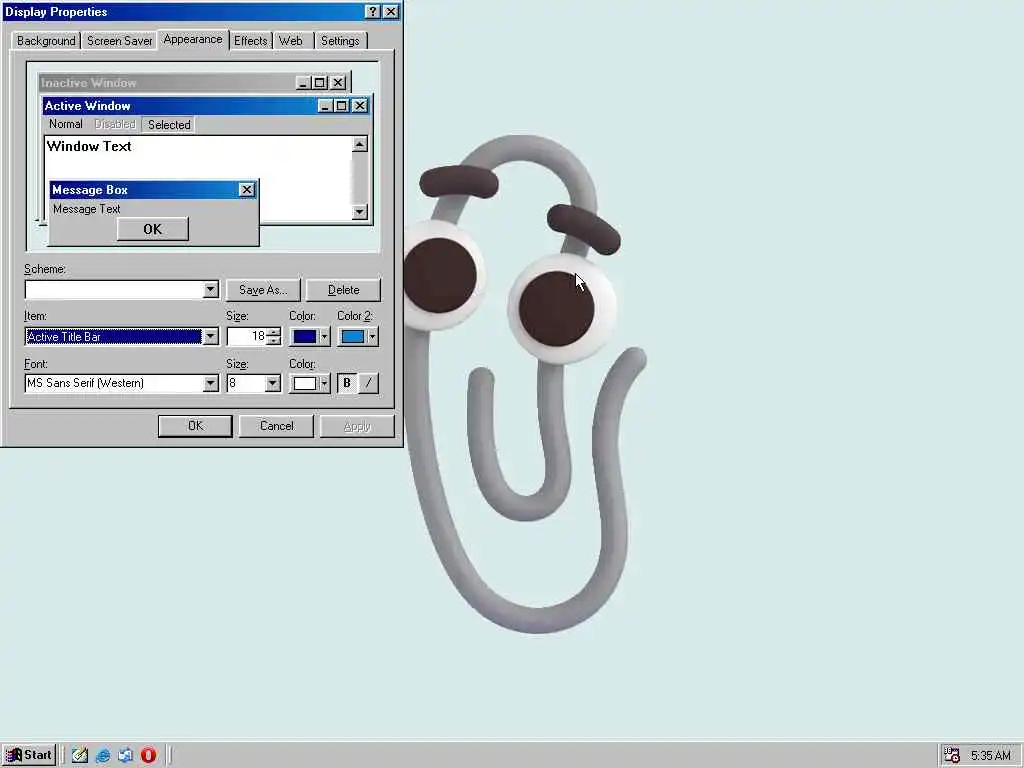Switch to the Background tab
The height and width of the screenshot is (768, 1024).
pos(46,40)
